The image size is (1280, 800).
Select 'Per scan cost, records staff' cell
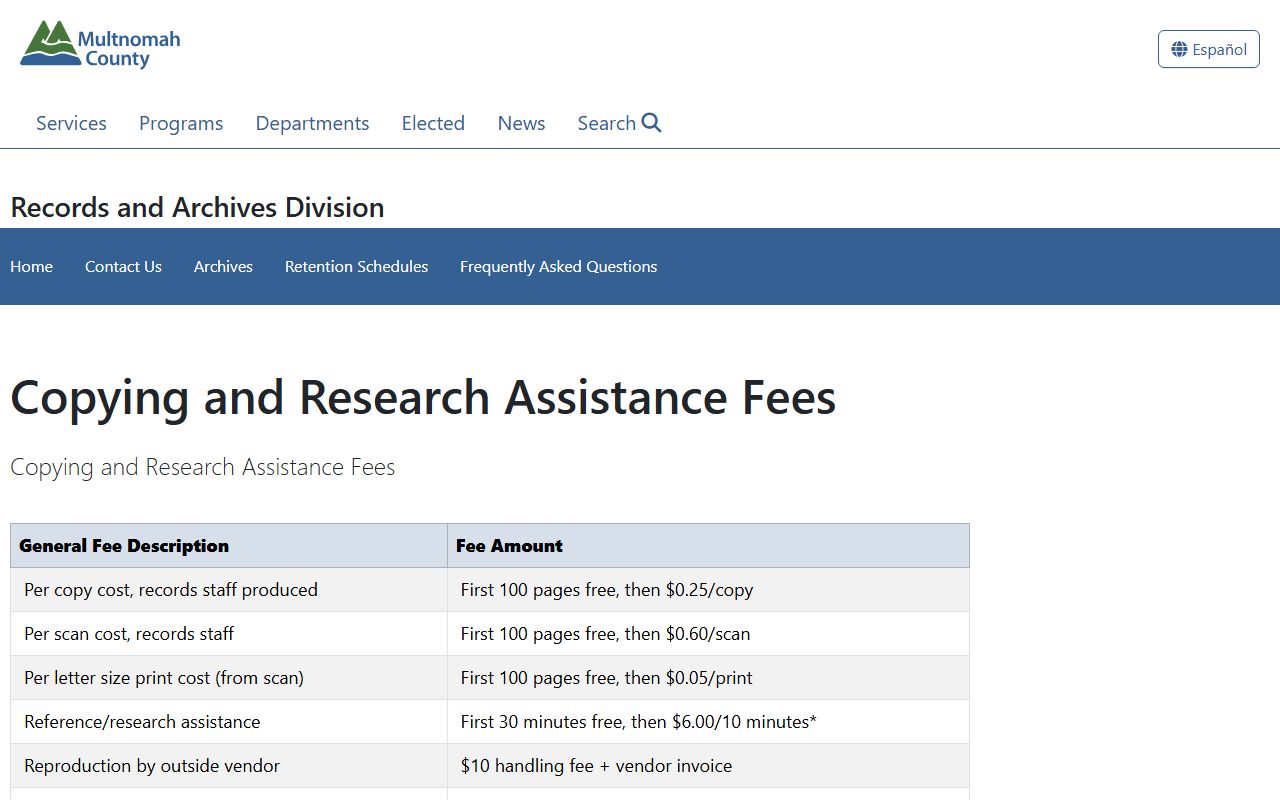[x=229, y=634]
